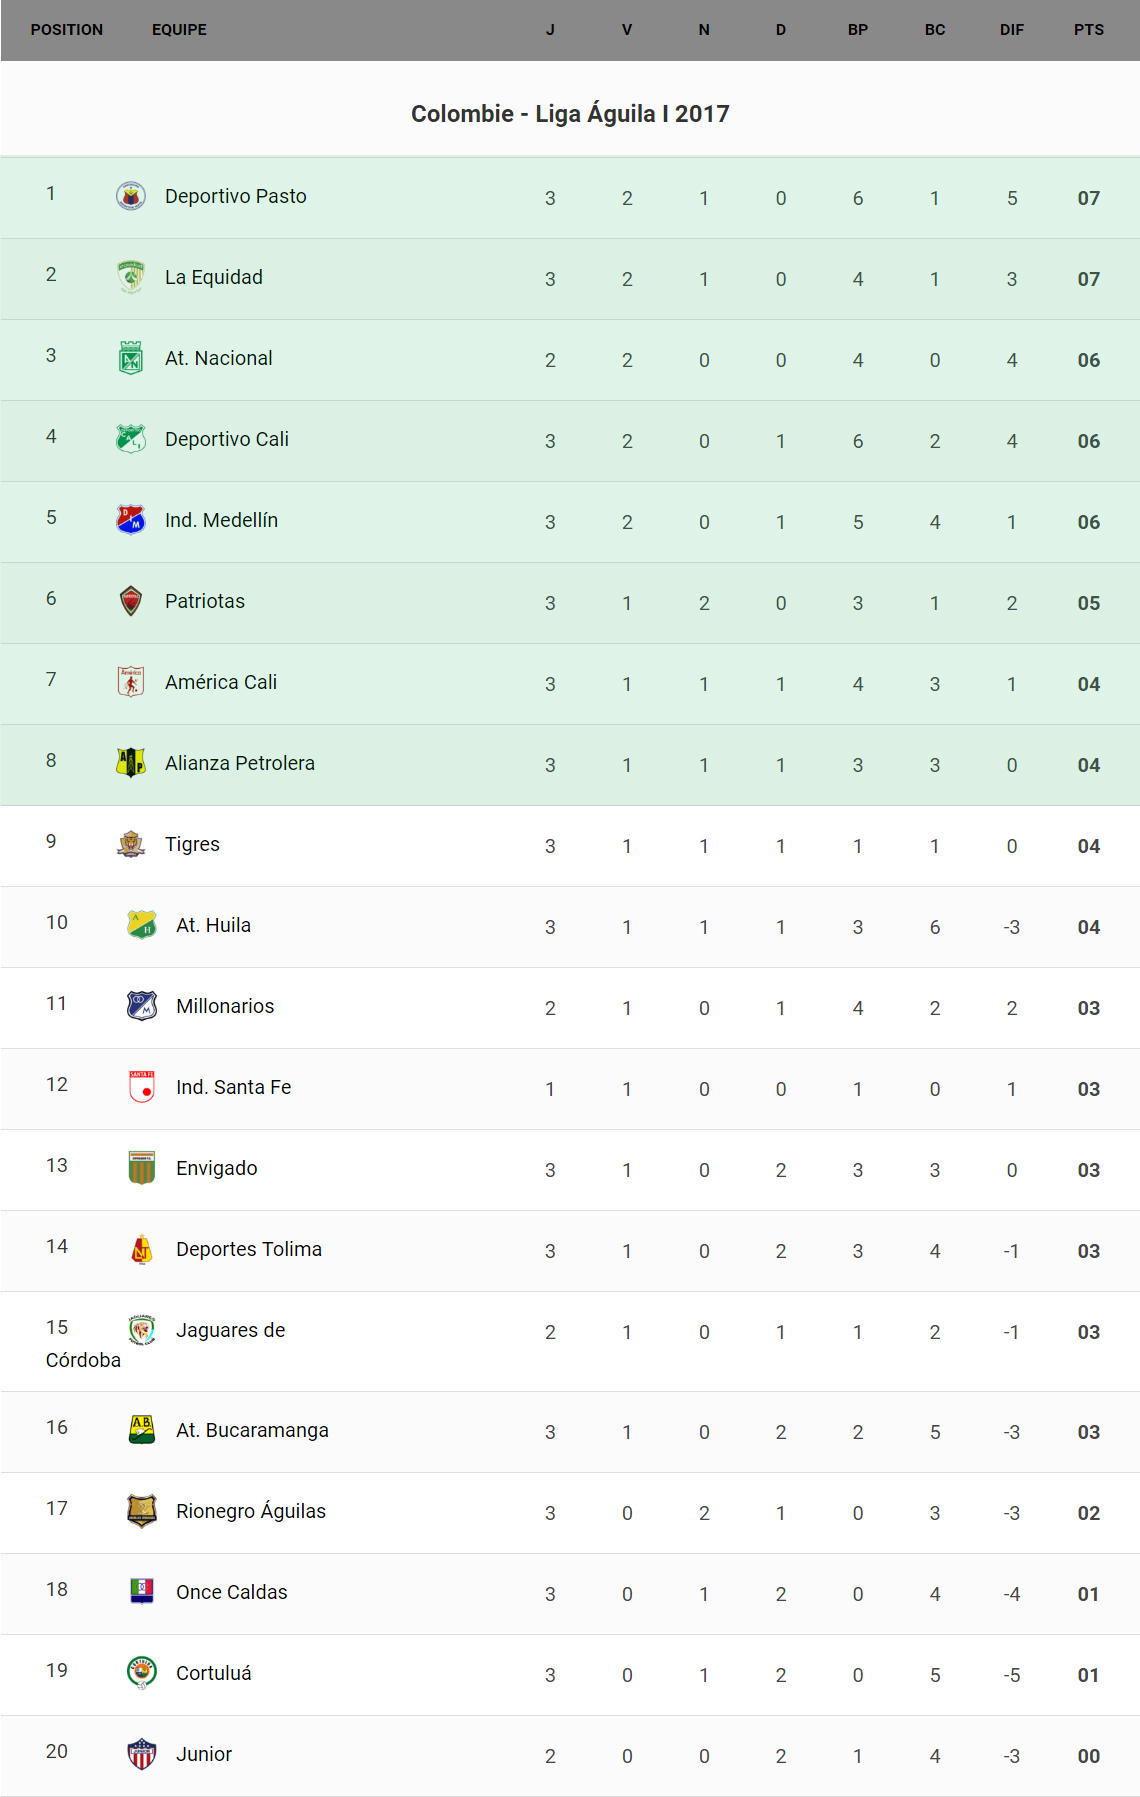
Task: Select the Patriotas team name
Action: tap(204, 601)
